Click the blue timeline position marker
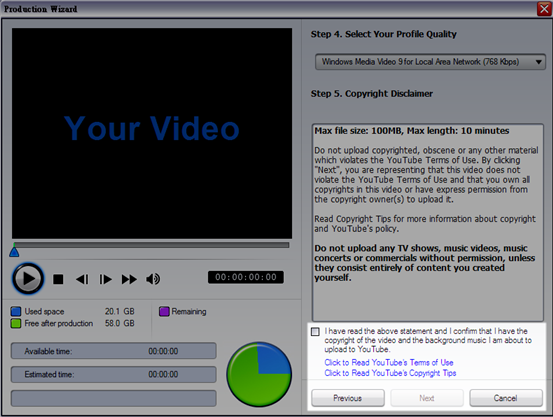This screenshot has width=553, height=417. (14, 252)
